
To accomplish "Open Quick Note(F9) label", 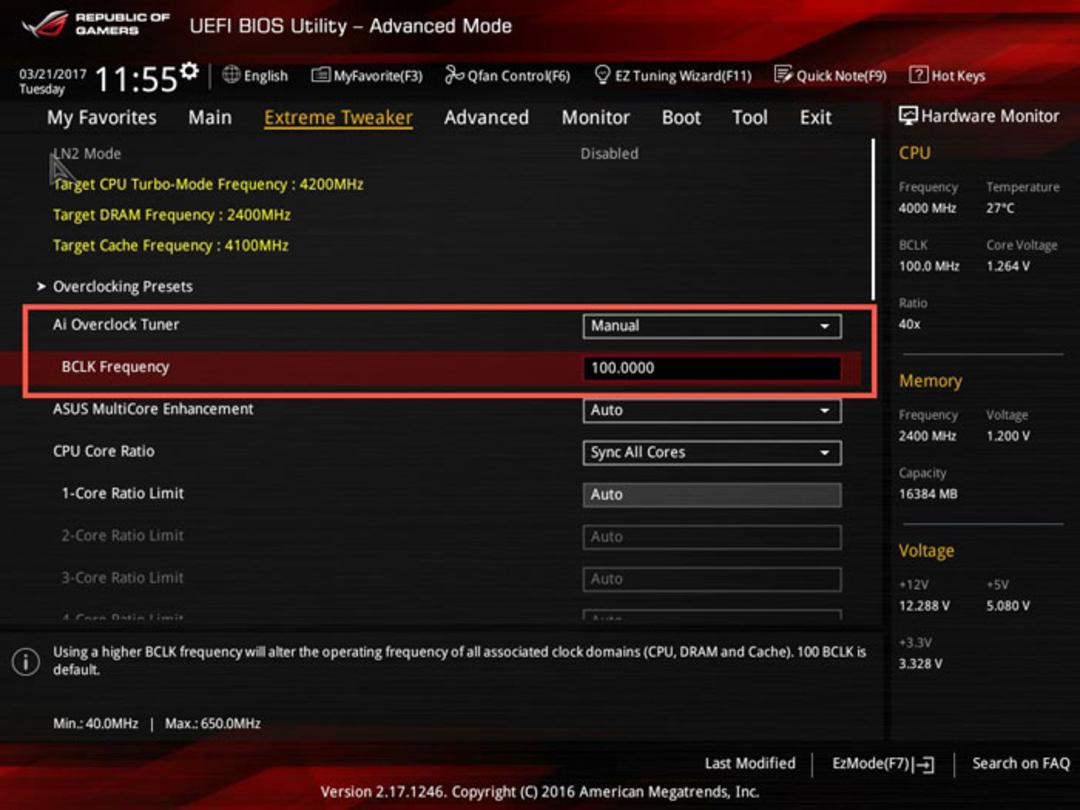I will [x=842, y=76].
